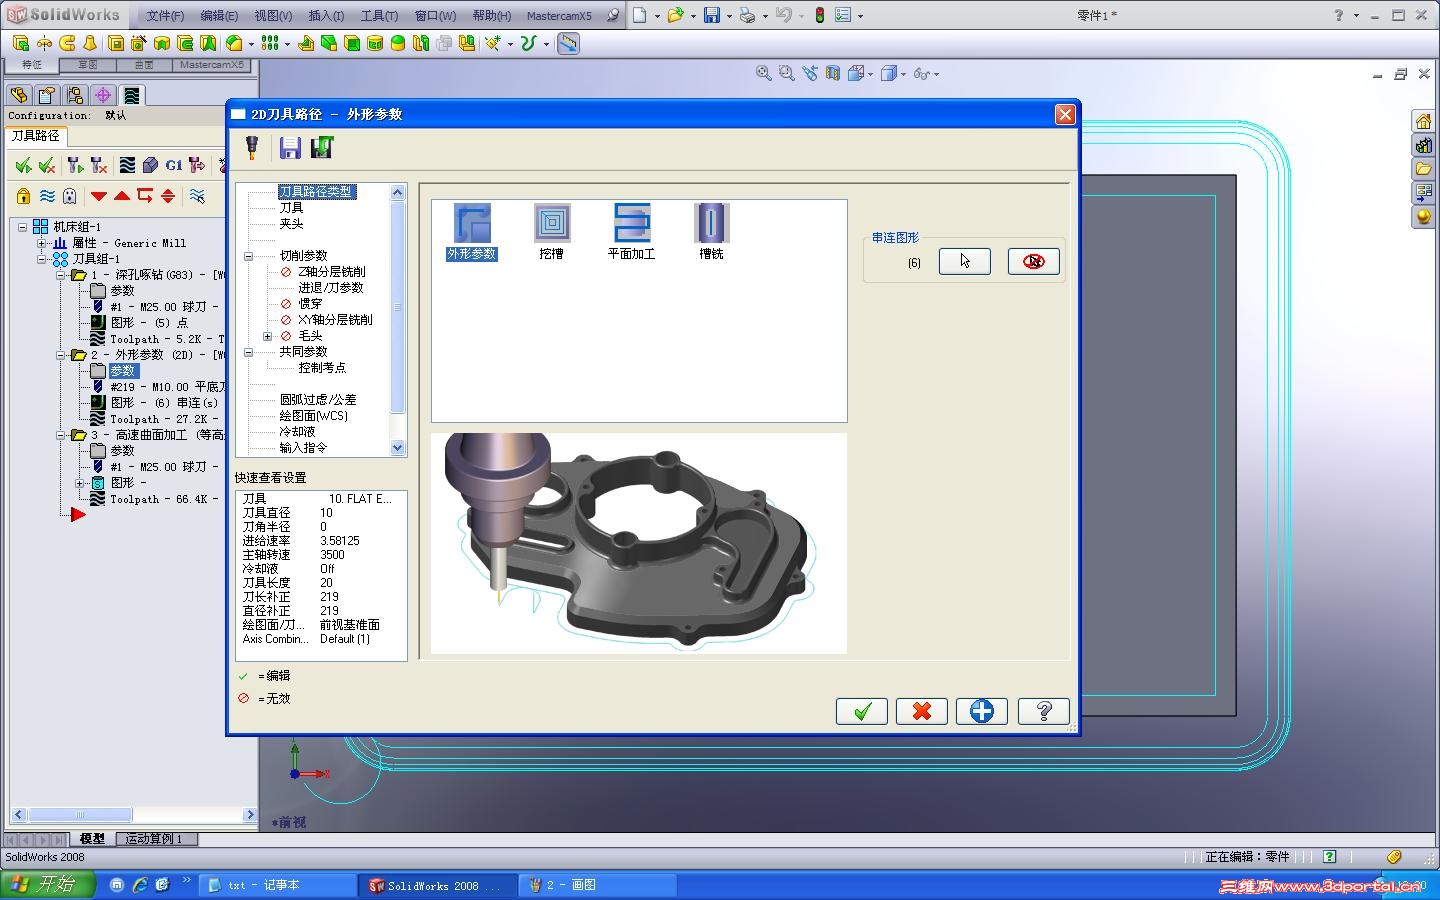
Task: Click the dialog tree scrollbar up arrow
Action: click(398, 192)
